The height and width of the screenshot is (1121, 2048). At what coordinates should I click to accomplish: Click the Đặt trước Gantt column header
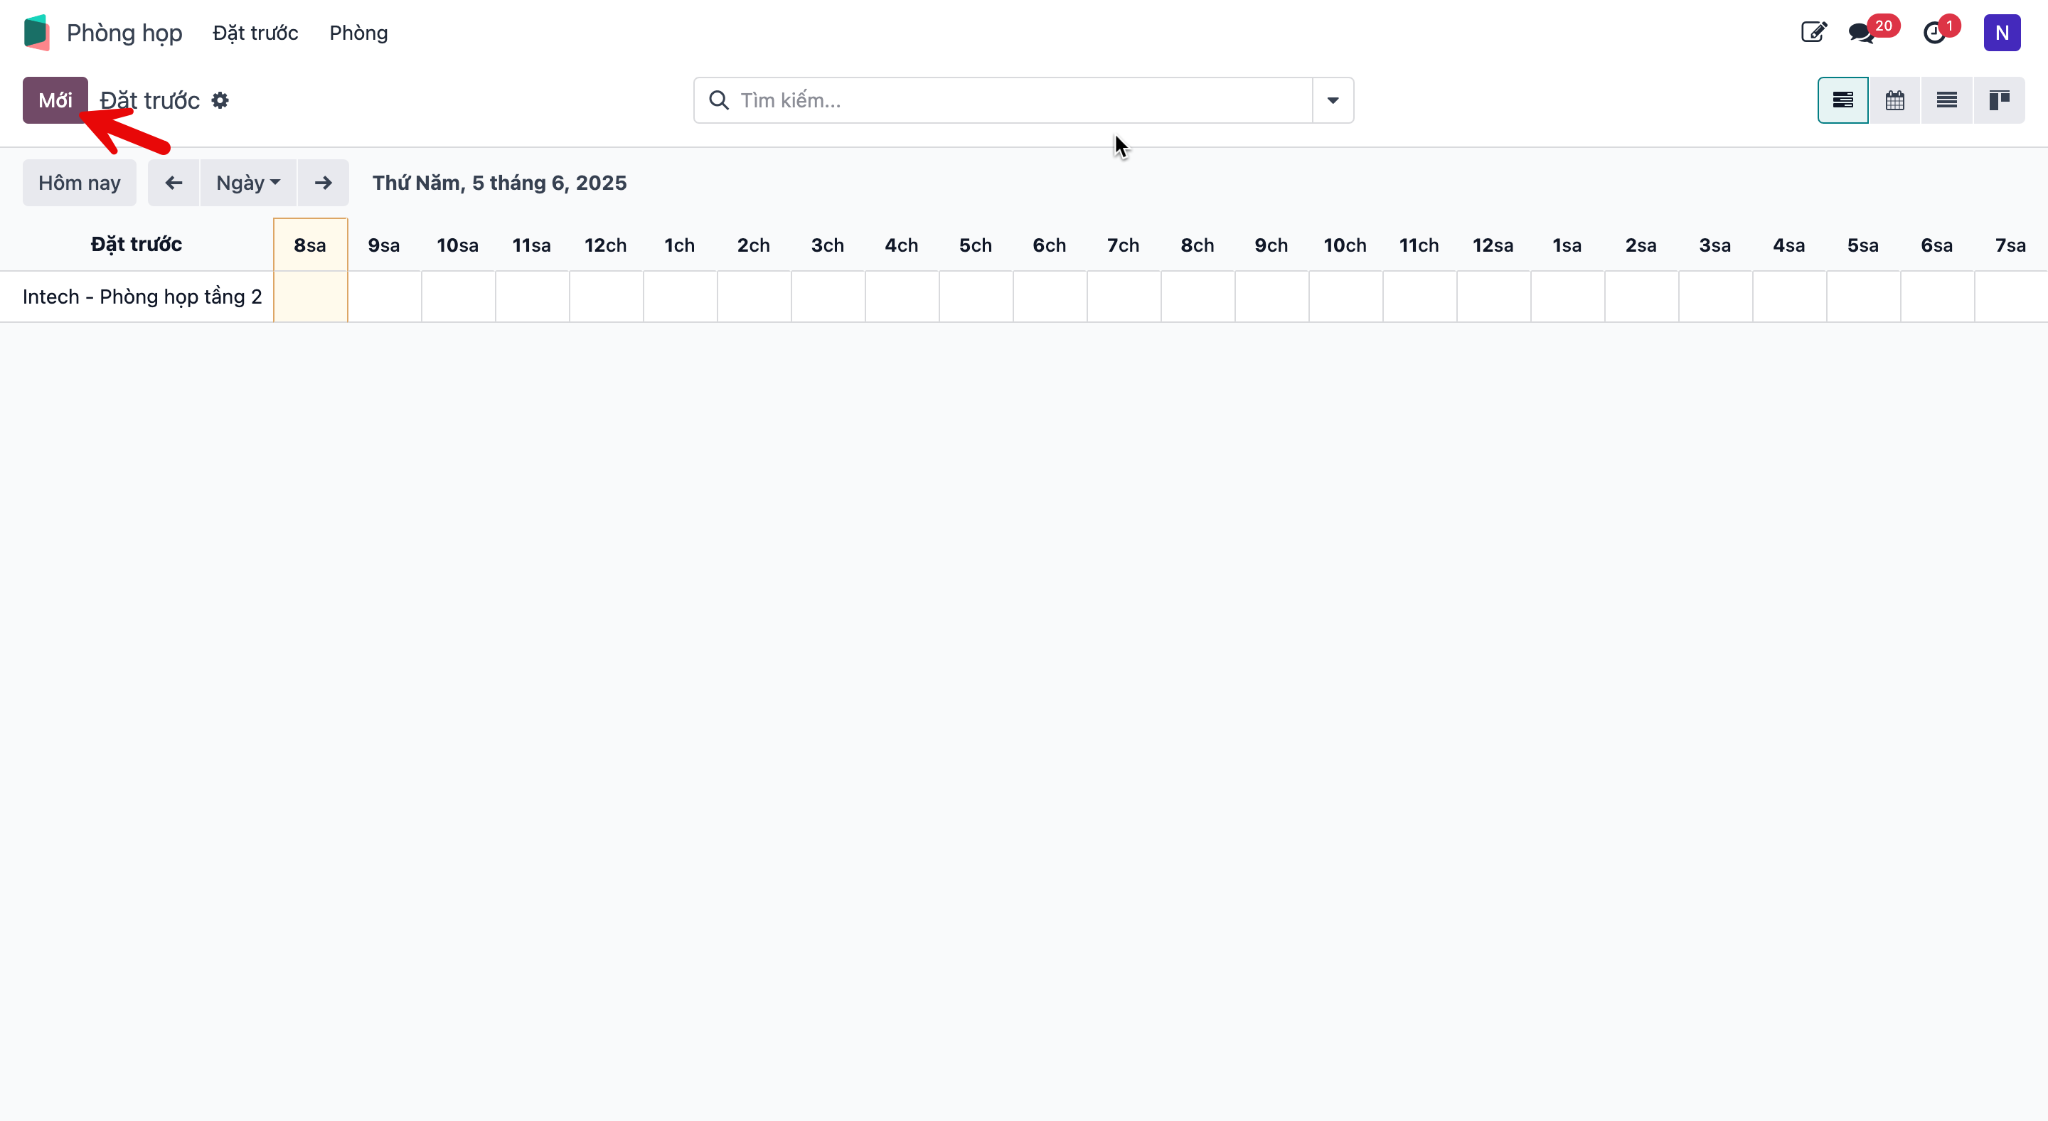[136, 244]
